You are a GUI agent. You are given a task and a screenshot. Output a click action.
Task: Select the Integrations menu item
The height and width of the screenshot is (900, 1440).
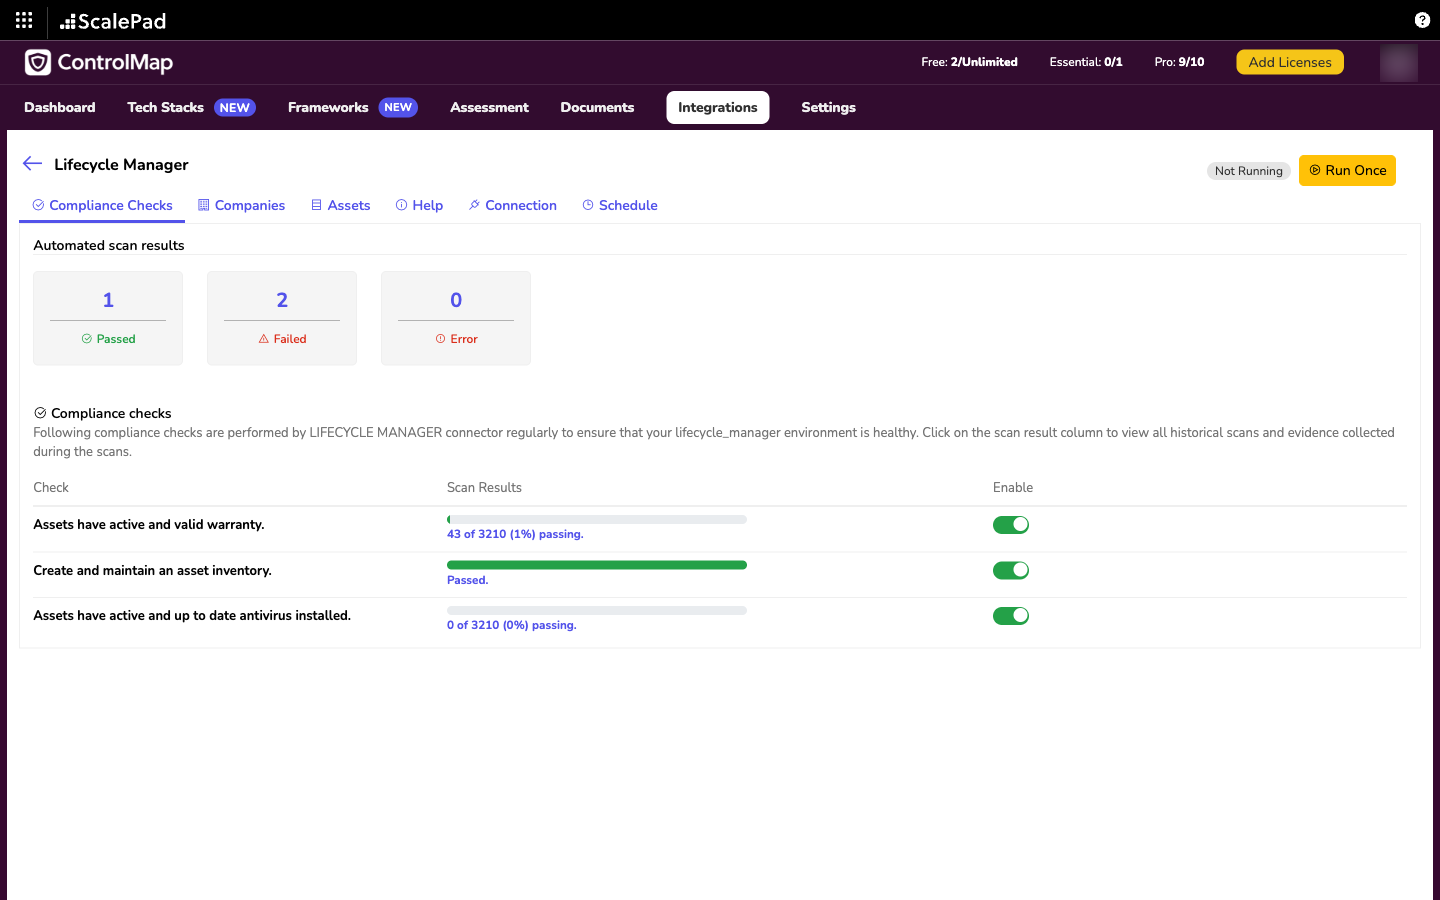718,107
